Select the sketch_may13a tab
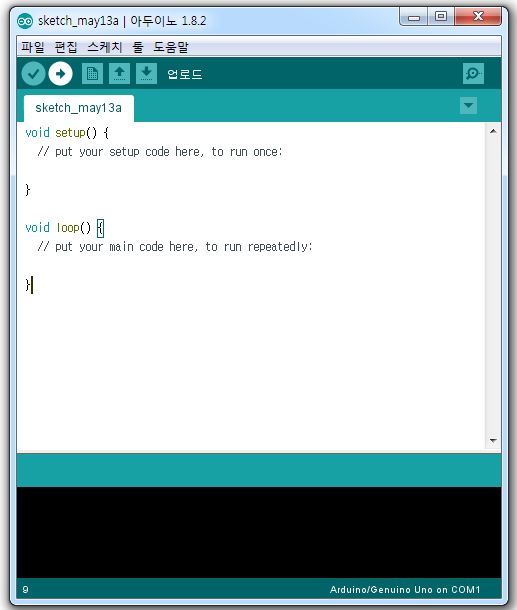This screenshot has height=610, width=517. (x=79, y=108)
